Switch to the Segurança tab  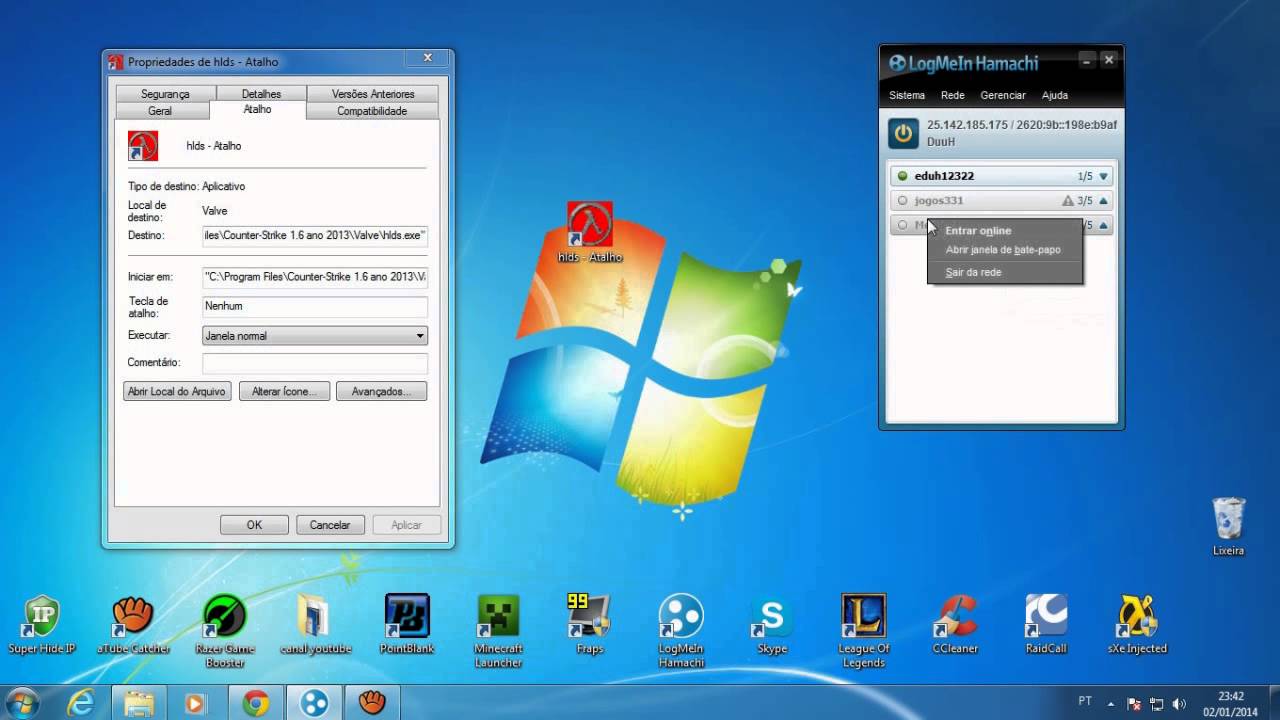coord(165,94)
